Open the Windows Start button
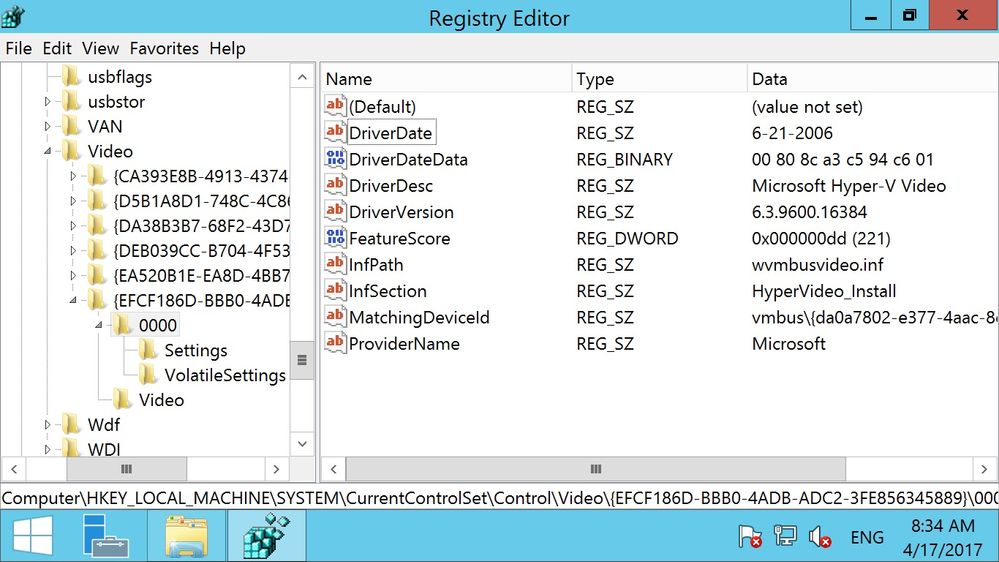The width and height of the screenshot is (999, 562). point(32,536)
